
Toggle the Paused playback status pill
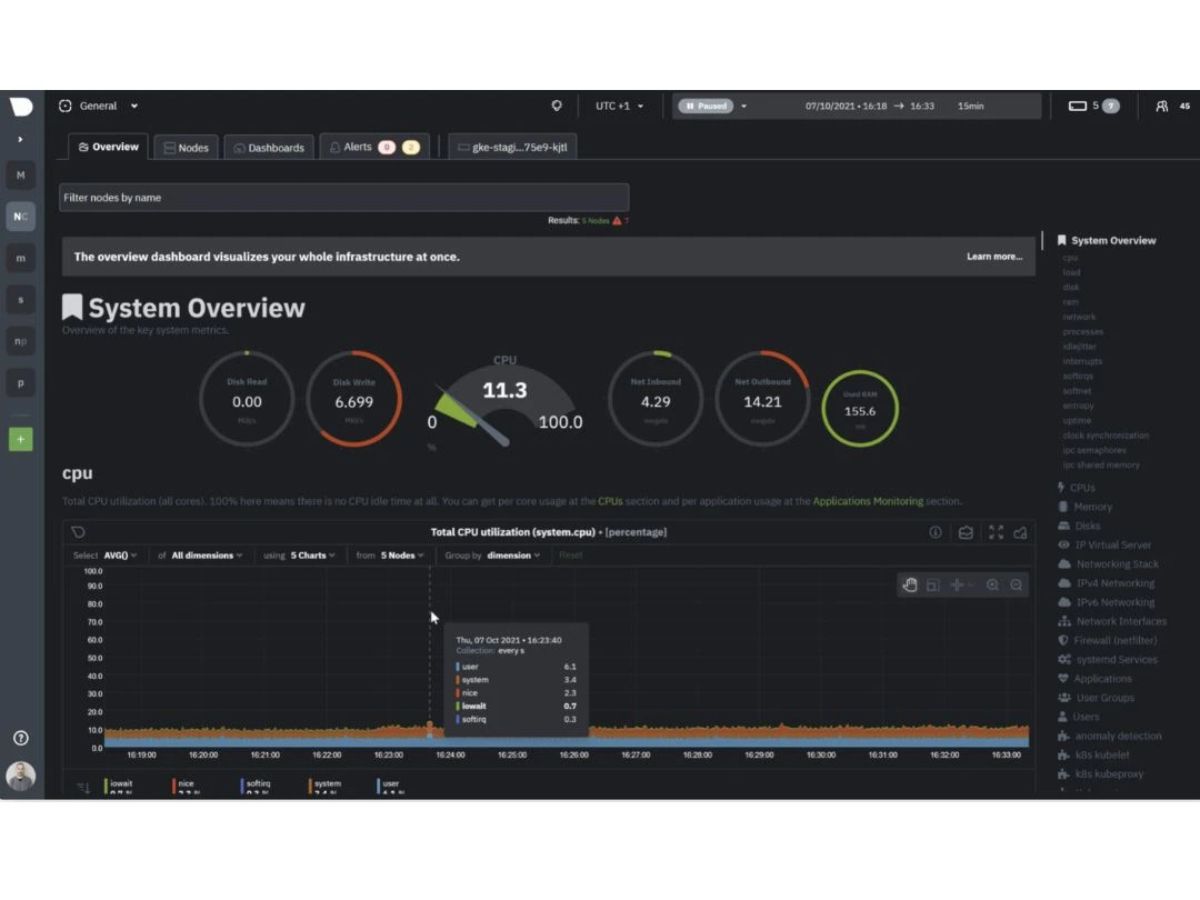706,106
